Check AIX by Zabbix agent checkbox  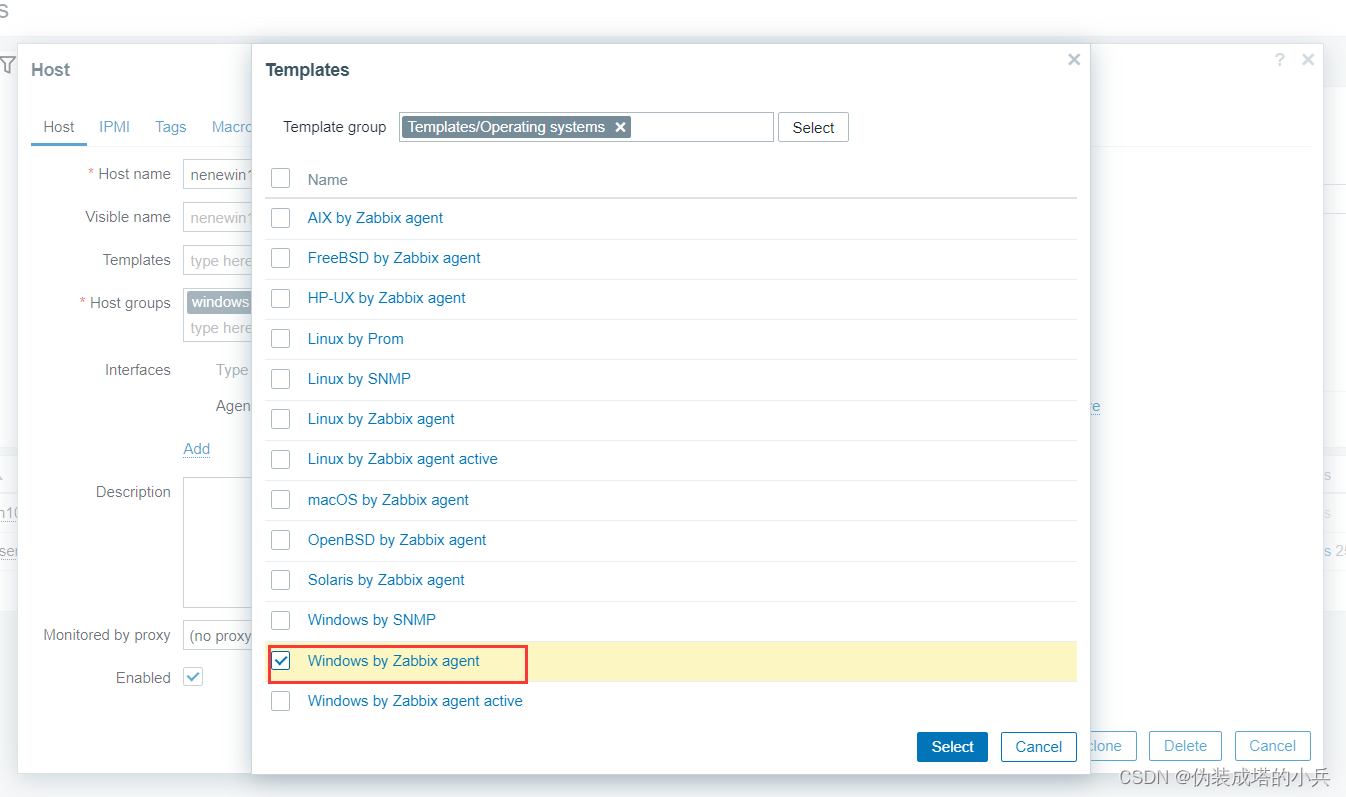pyautogui.click(x=281, y=218)
